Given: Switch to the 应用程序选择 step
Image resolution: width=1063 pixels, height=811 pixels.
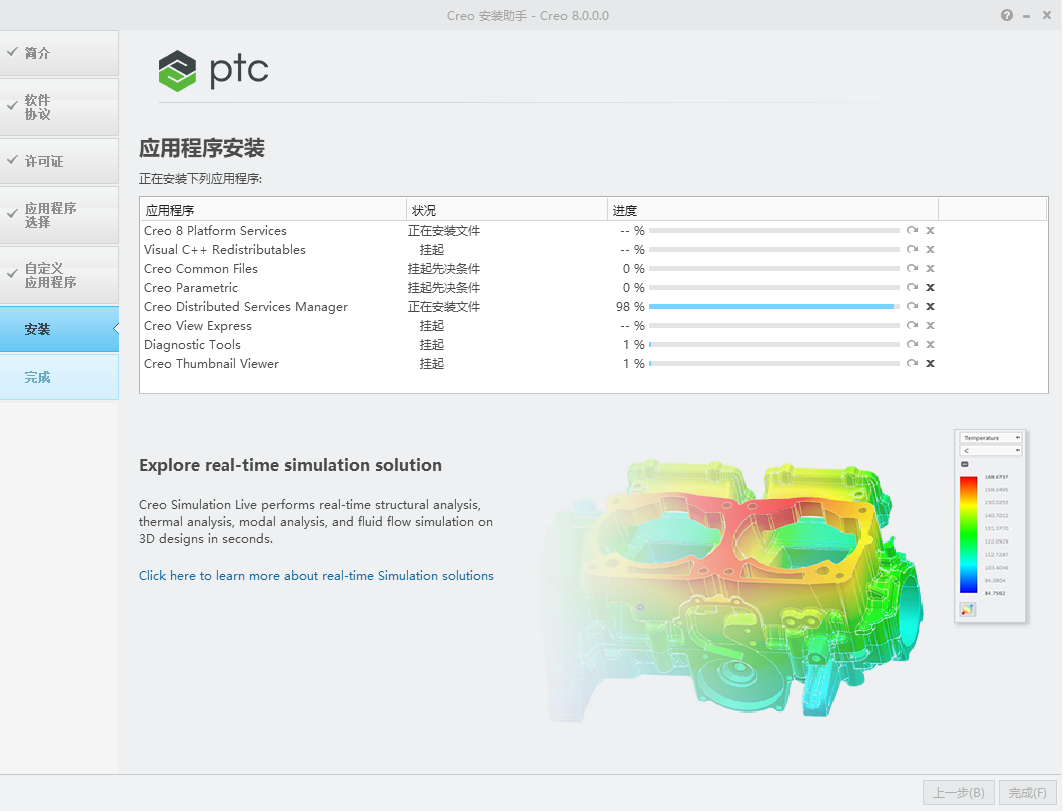Looking at the screenshot, I should [x=59, y=215].
